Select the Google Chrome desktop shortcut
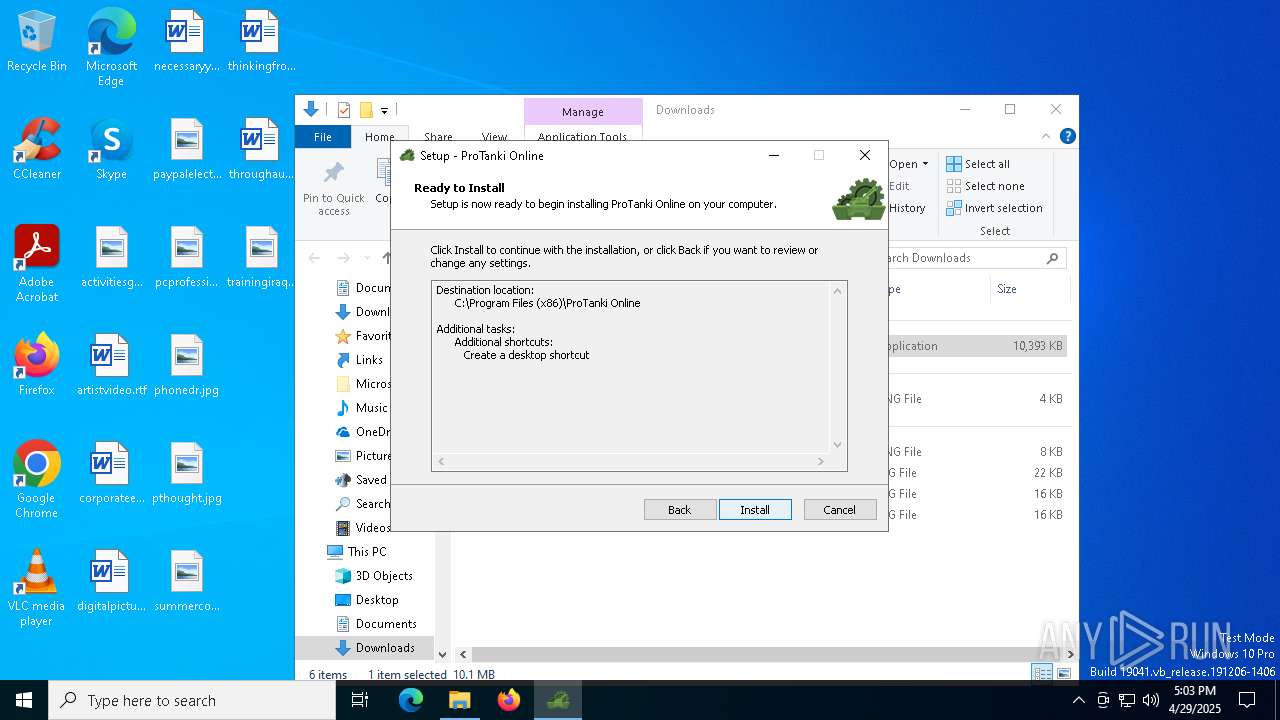 pos(37,479)
